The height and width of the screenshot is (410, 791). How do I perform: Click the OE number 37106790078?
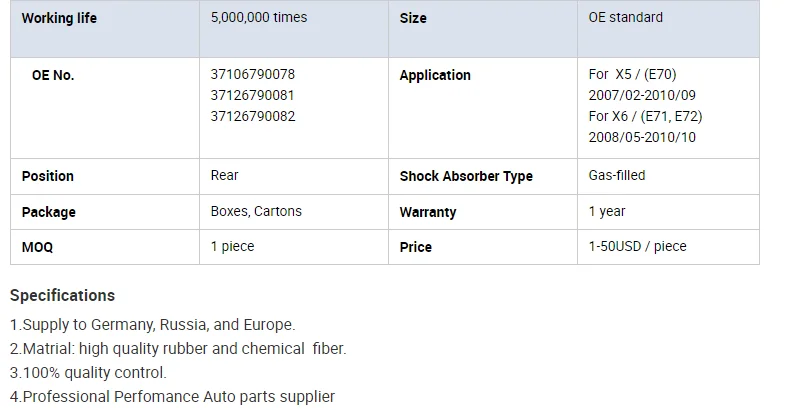point(252,74)
